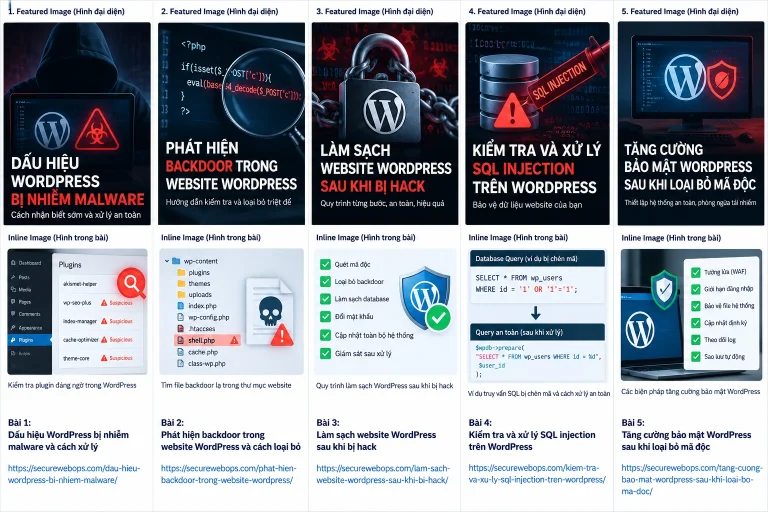Select the themes folder in the tree

[193, 284]
